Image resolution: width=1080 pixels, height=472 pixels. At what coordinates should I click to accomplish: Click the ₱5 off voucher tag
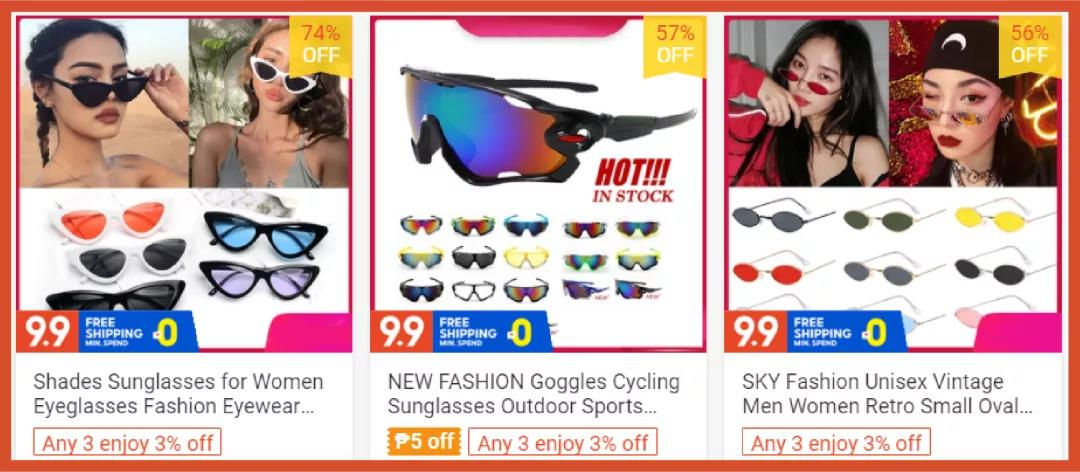(x=424, y=442)
